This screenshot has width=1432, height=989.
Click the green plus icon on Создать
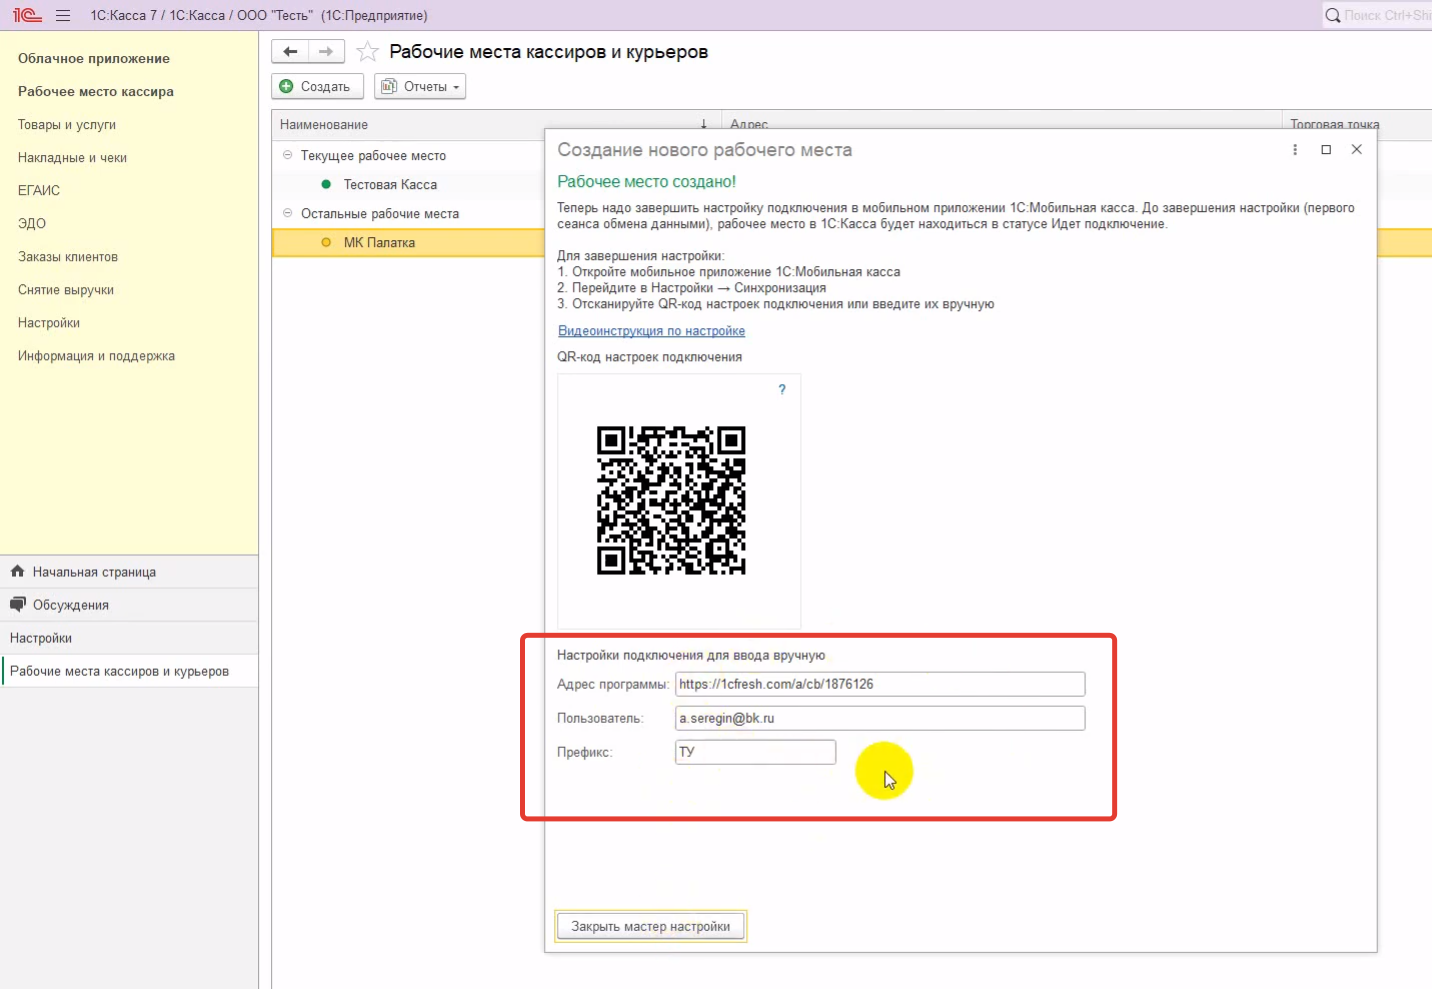tap(286, 86)
